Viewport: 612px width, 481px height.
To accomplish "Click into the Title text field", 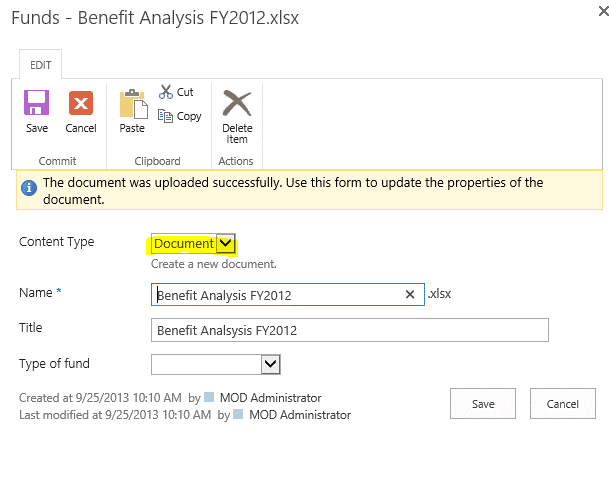I will coord(350,330).
